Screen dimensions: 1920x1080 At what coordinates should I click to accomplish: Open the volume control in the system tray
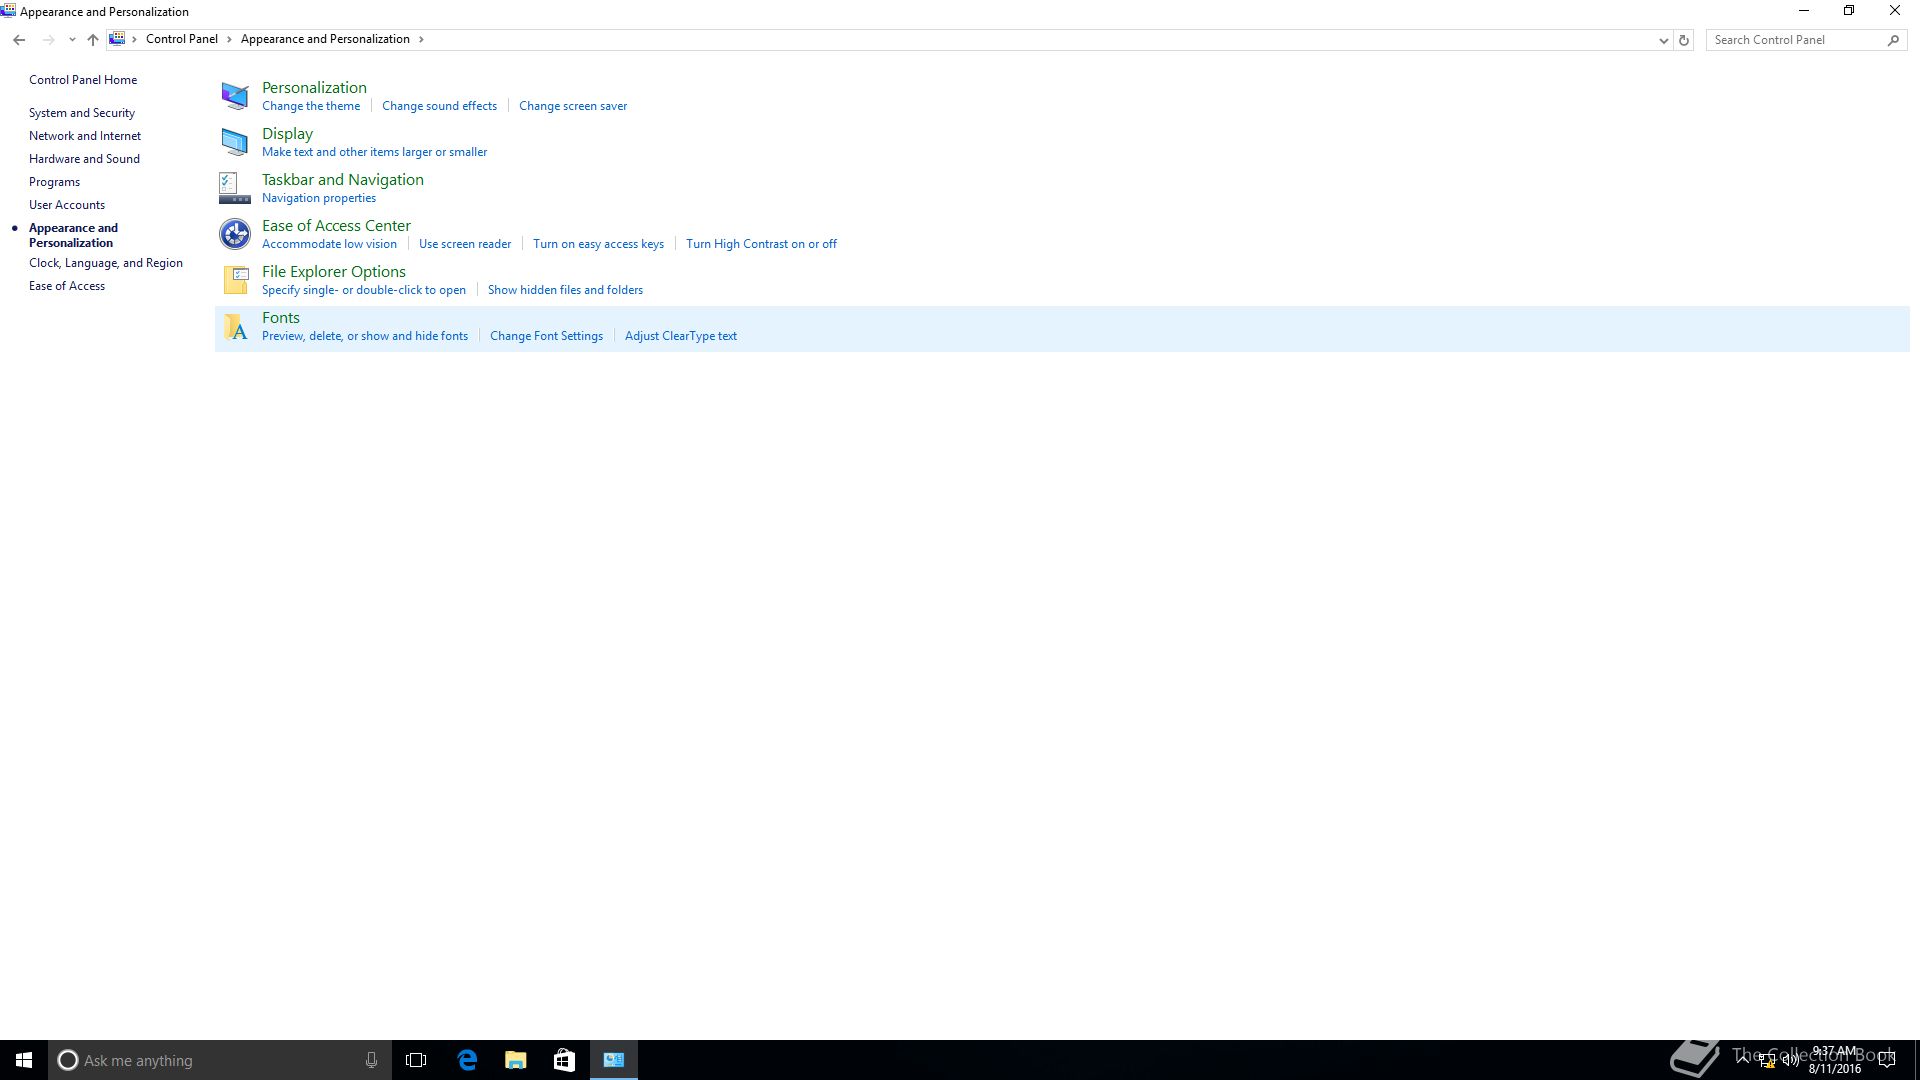pyautogui.click(x=1790, y=1061)
